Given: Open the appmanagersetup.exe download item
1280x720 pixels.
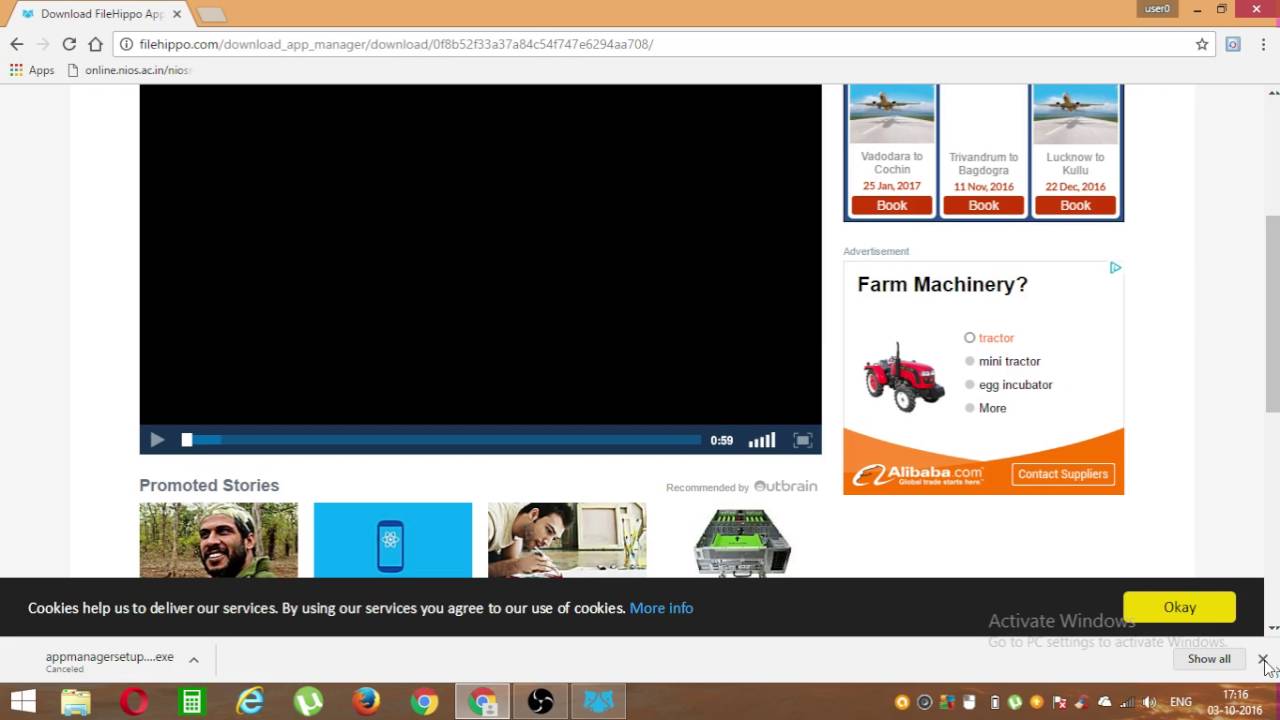Looking at the screenshot, I should click(x=109, y=661).
